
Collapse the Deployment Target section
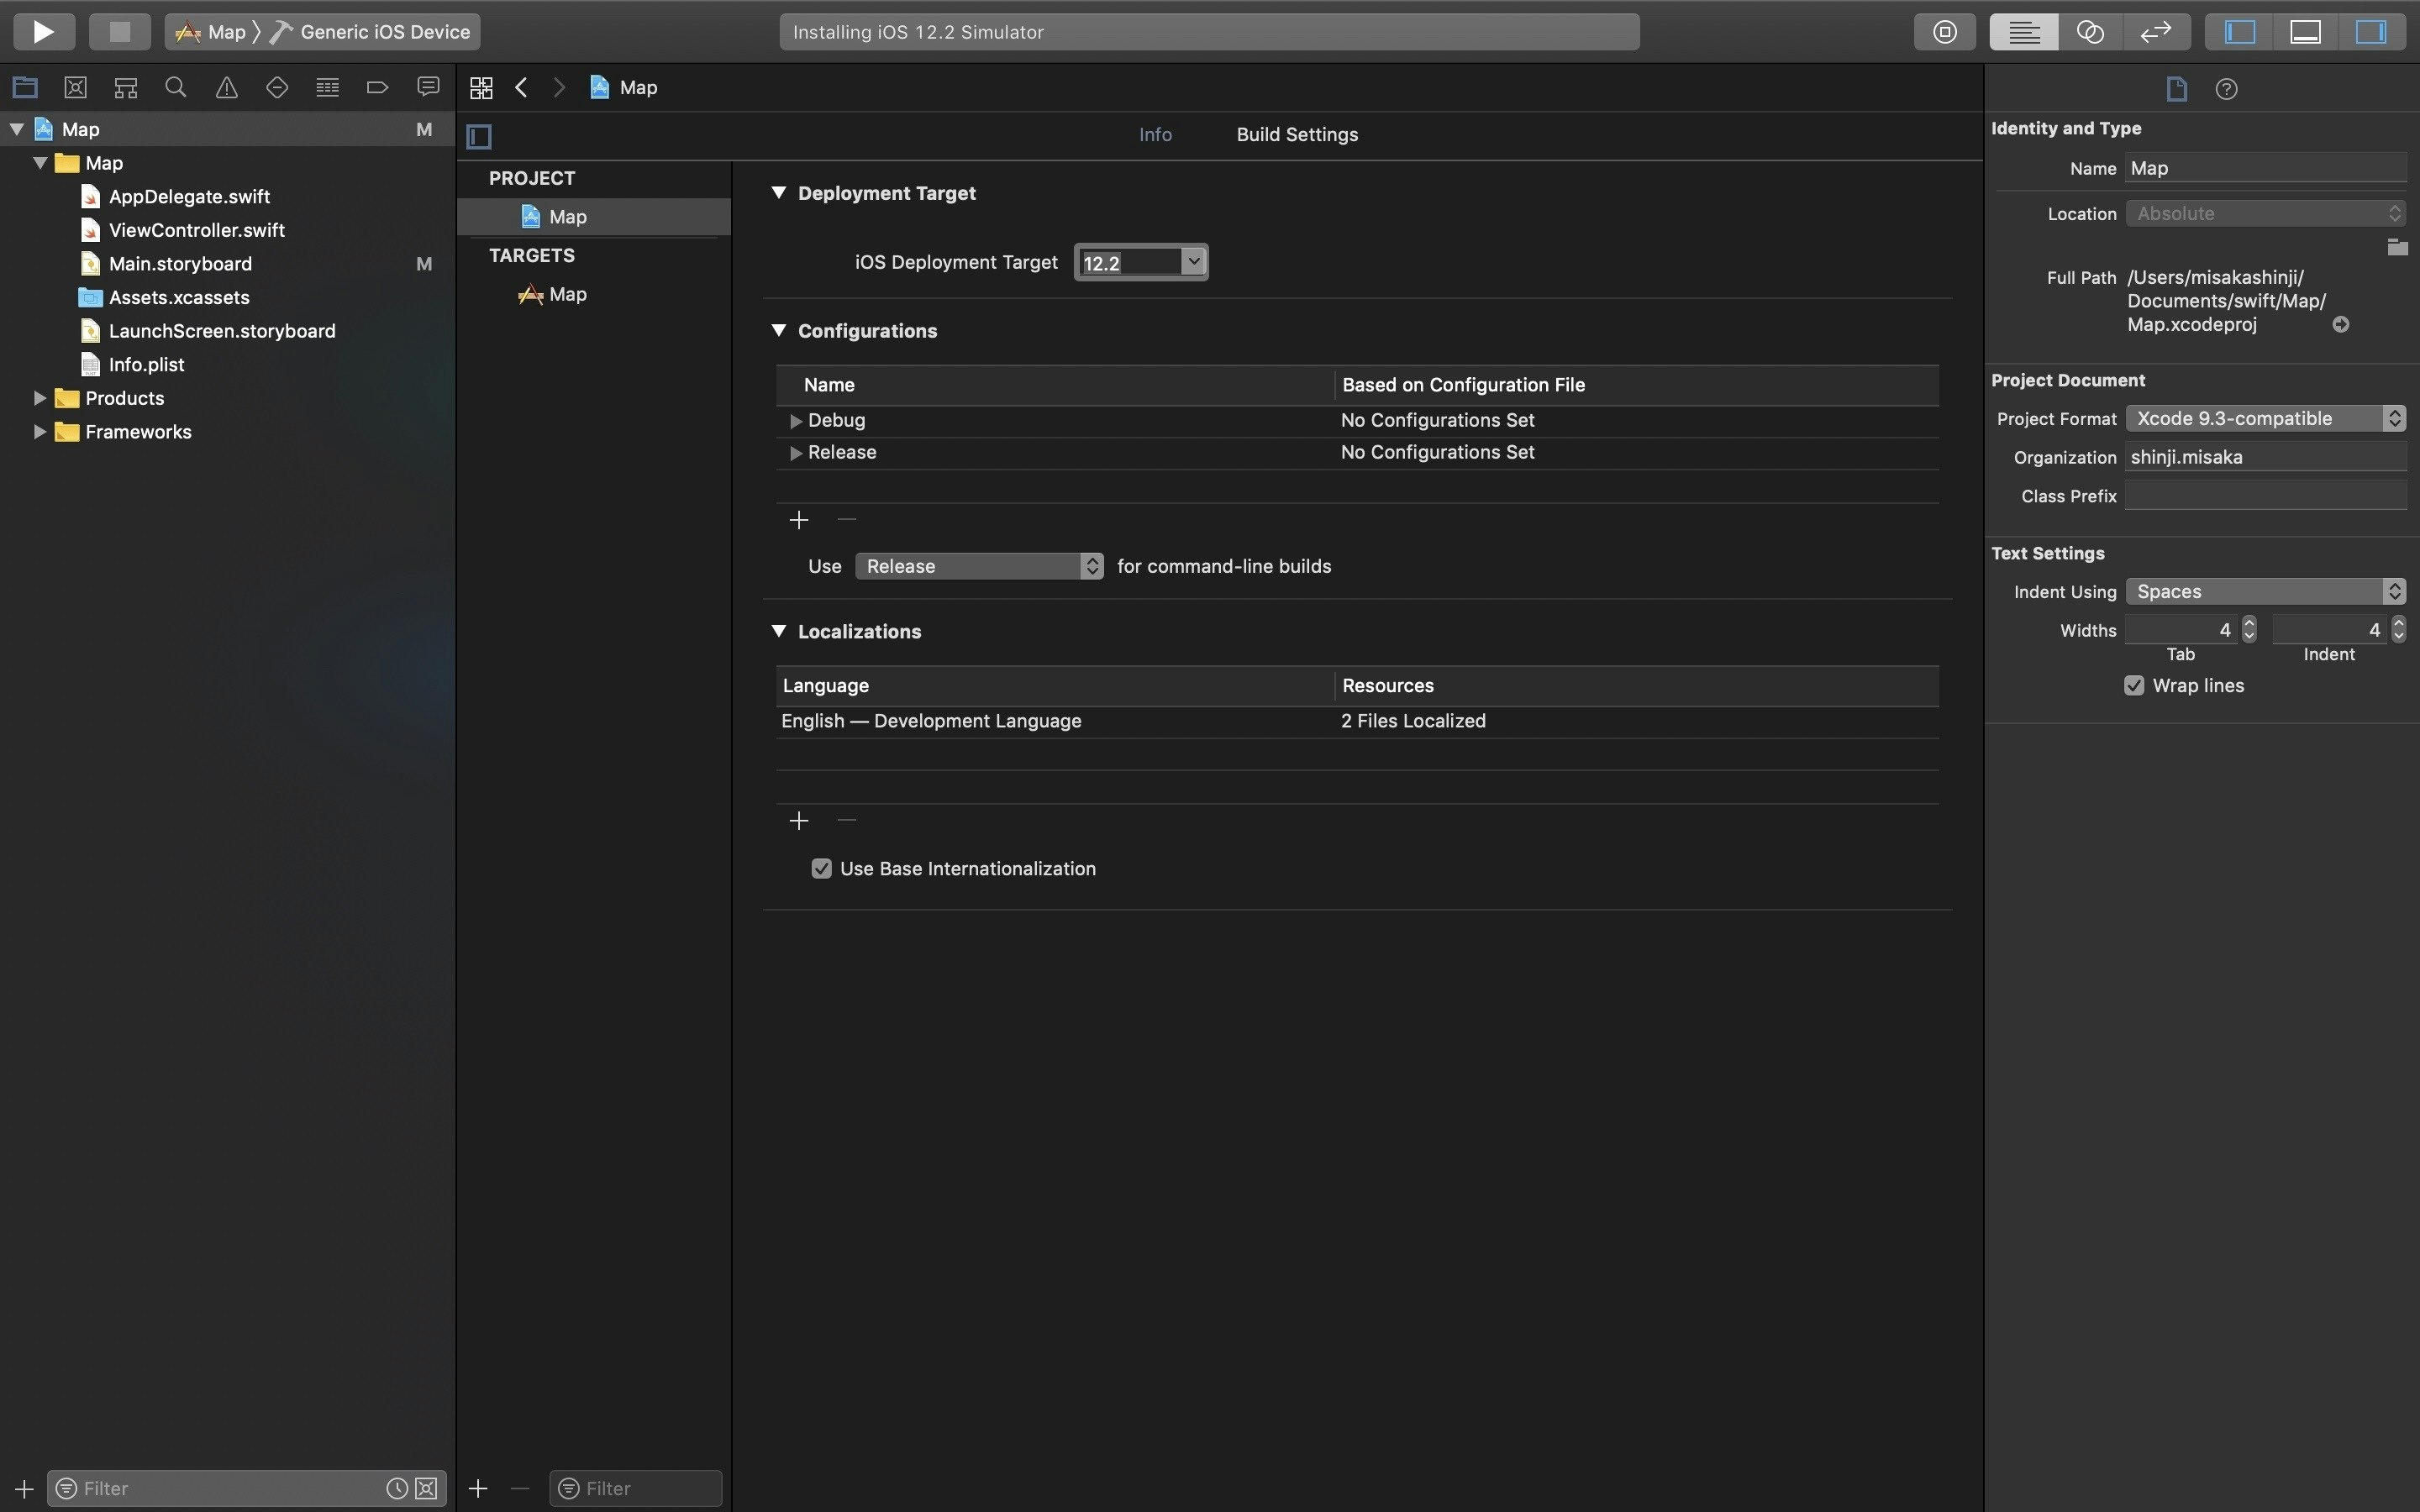(x=778, y=192)
